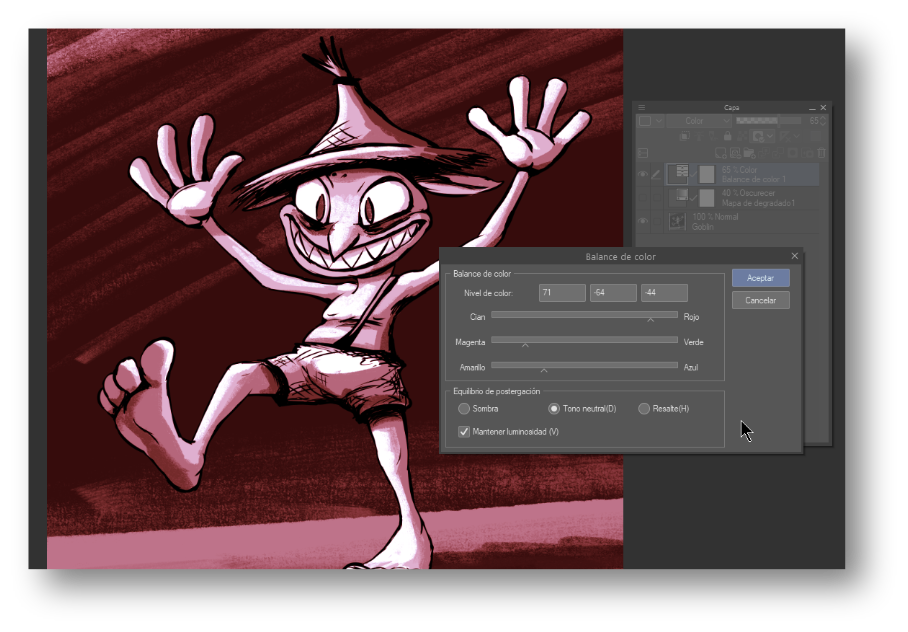Viewport: 908px width, 632px height.
Task: Select the 'Sombra' radio option
Action: pyautogui.click(x=464, y=408)
